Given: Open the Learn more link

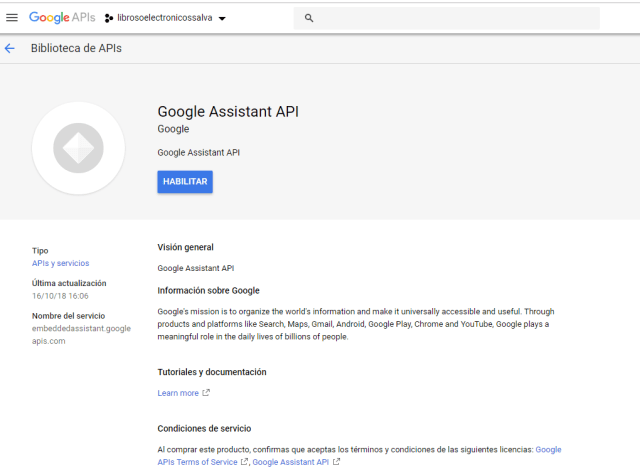Looking at the screenshot, I should pyautogui.click(x=178, y=393).
